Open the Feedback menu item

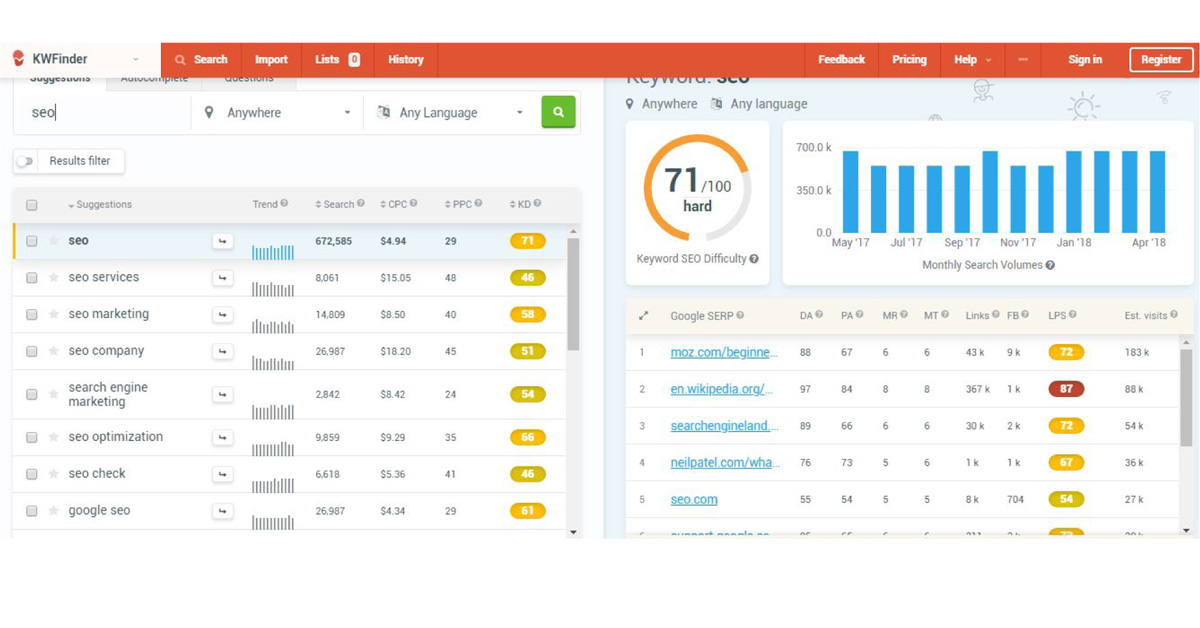[x=841, y=60]
